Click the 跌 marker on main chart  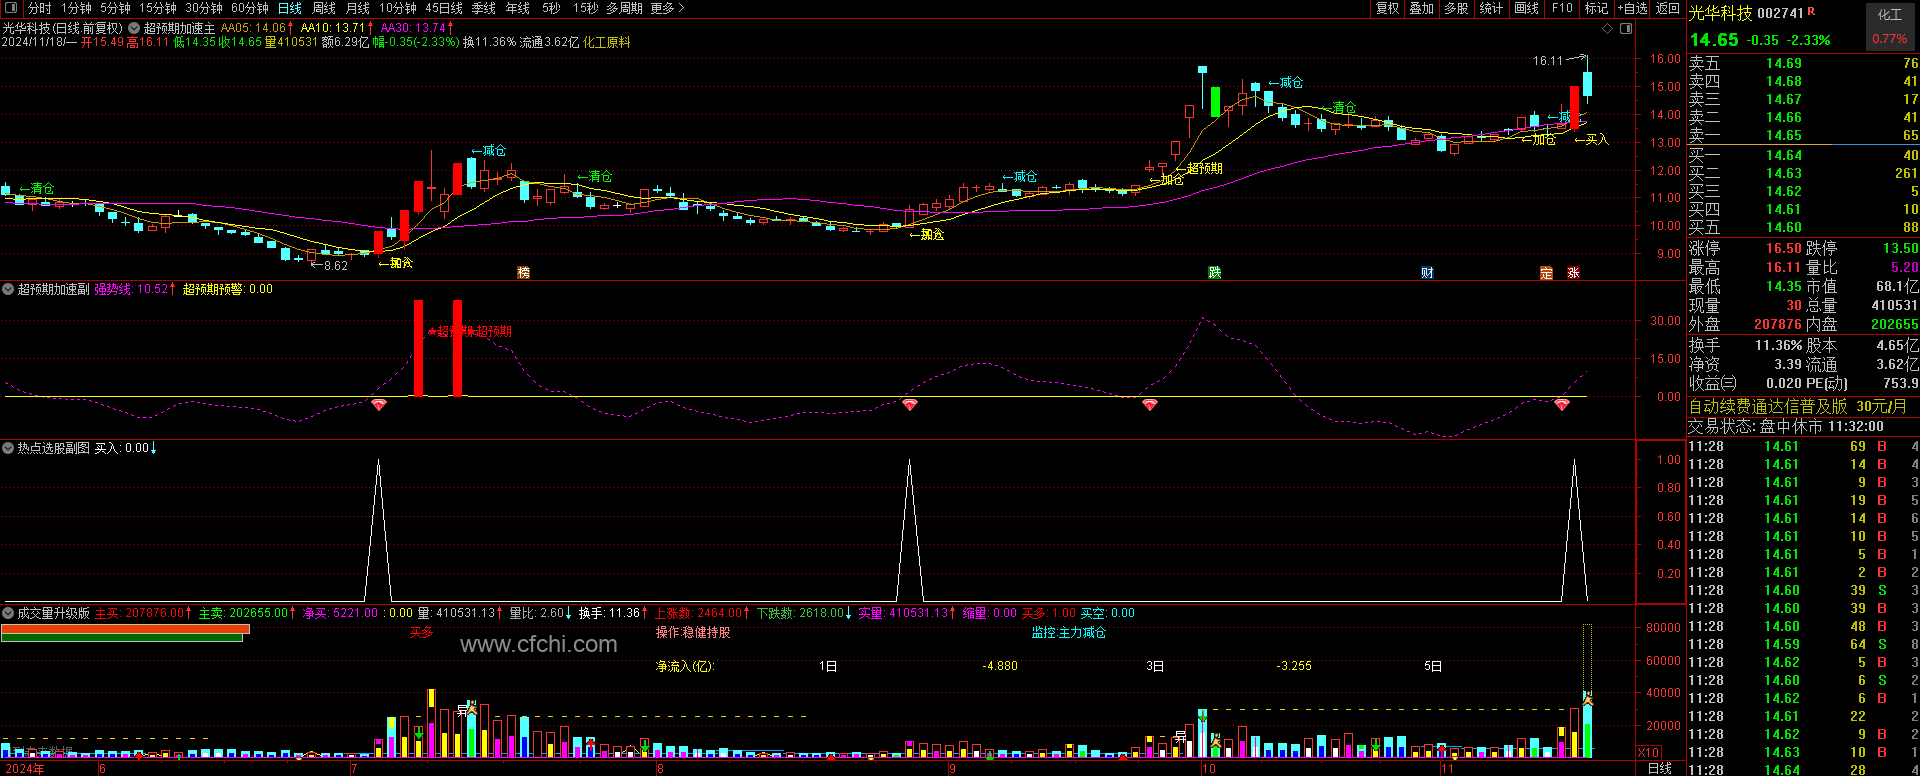click(x=1215, y=273)
